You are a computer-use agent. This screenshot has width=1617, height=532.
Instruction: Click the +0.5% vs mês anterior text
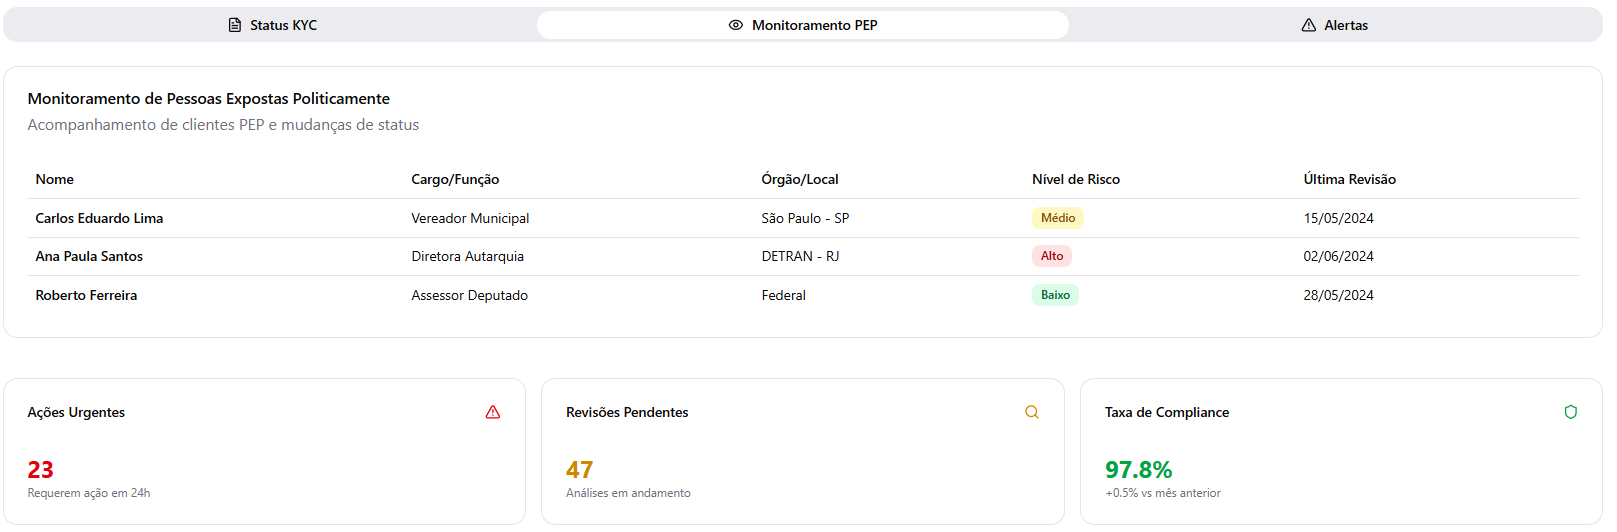tap(1163, 493)
